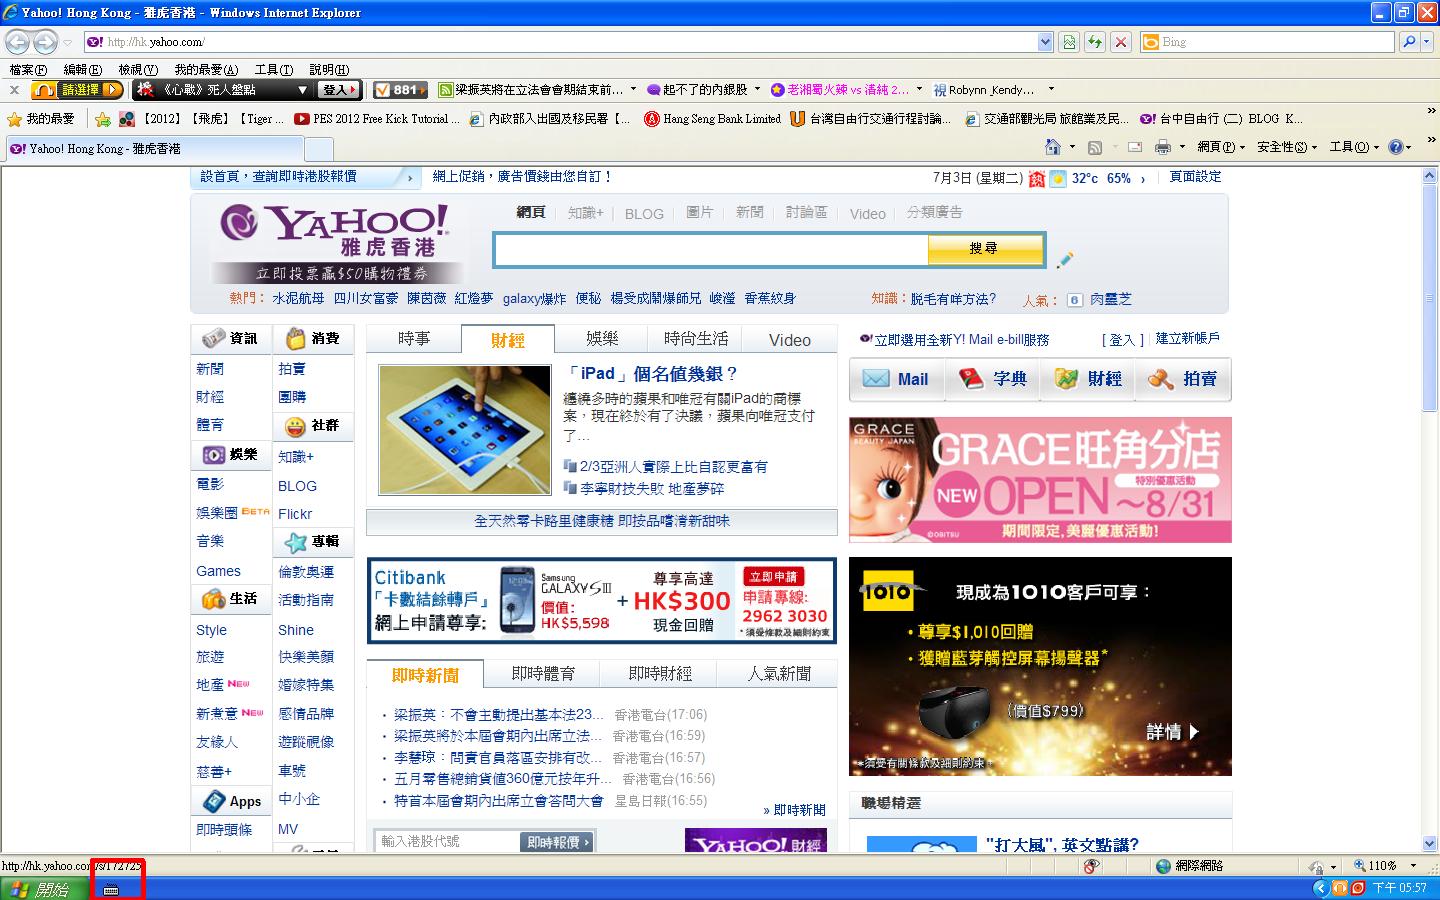Select the Video tab in news box

coord(790,340)
